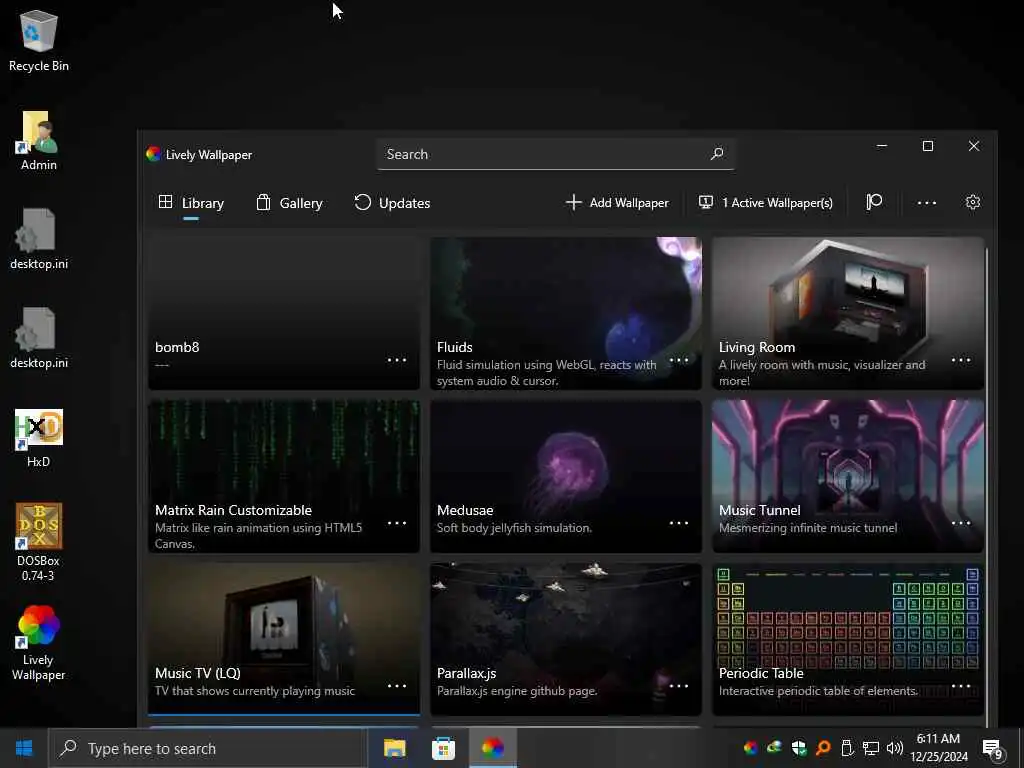Image resolution: width=1024 pixels, height=768 pixels.
Task: Open options for Periodic Table wallpaper
Action: (x=961, y=686)
